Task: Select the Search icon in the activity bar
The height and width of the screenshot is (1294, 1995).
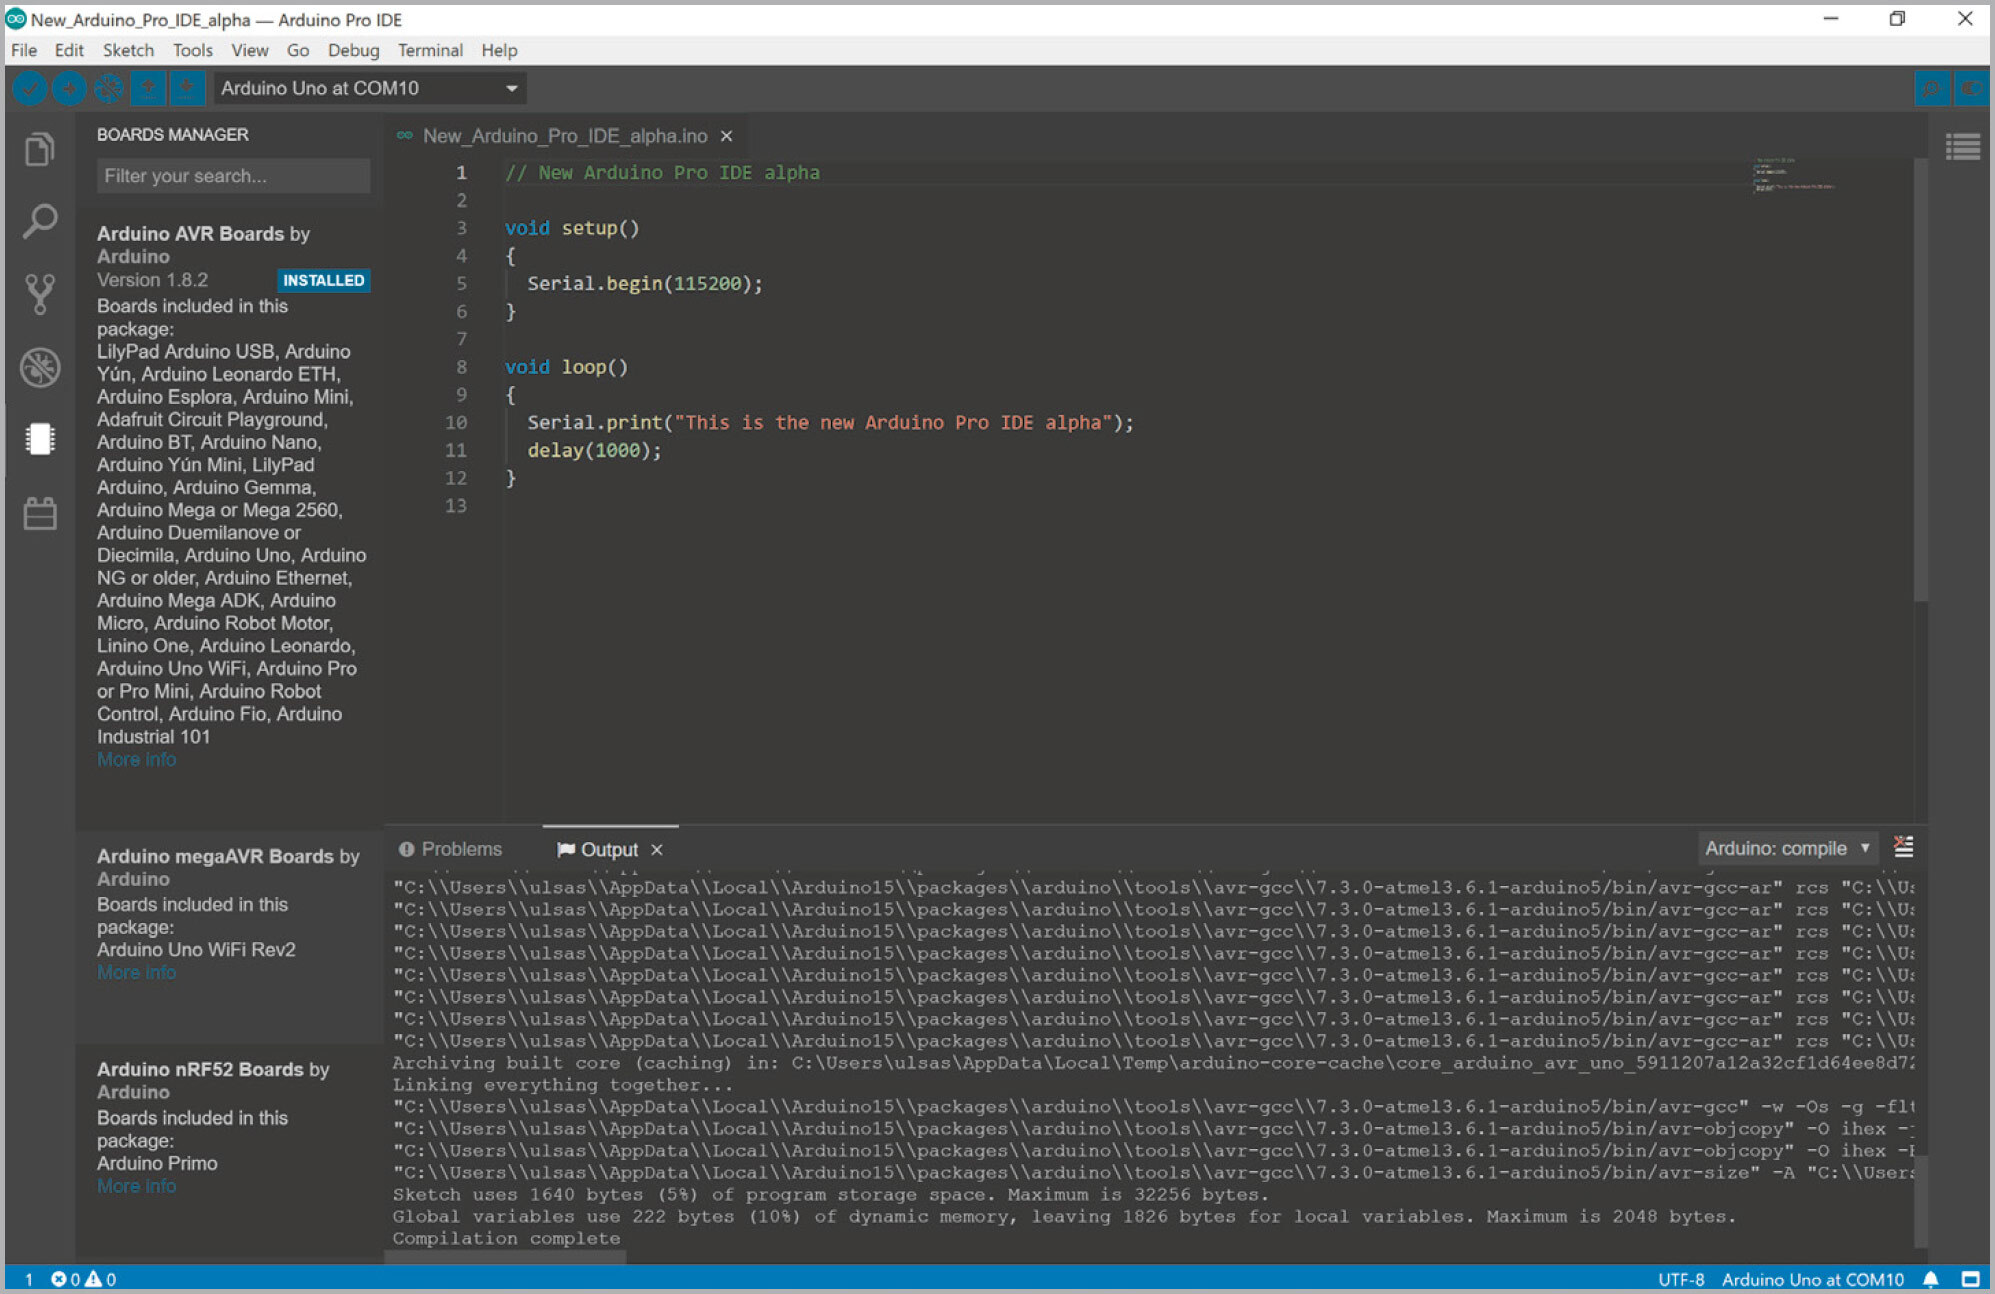Action: (38, 220)
